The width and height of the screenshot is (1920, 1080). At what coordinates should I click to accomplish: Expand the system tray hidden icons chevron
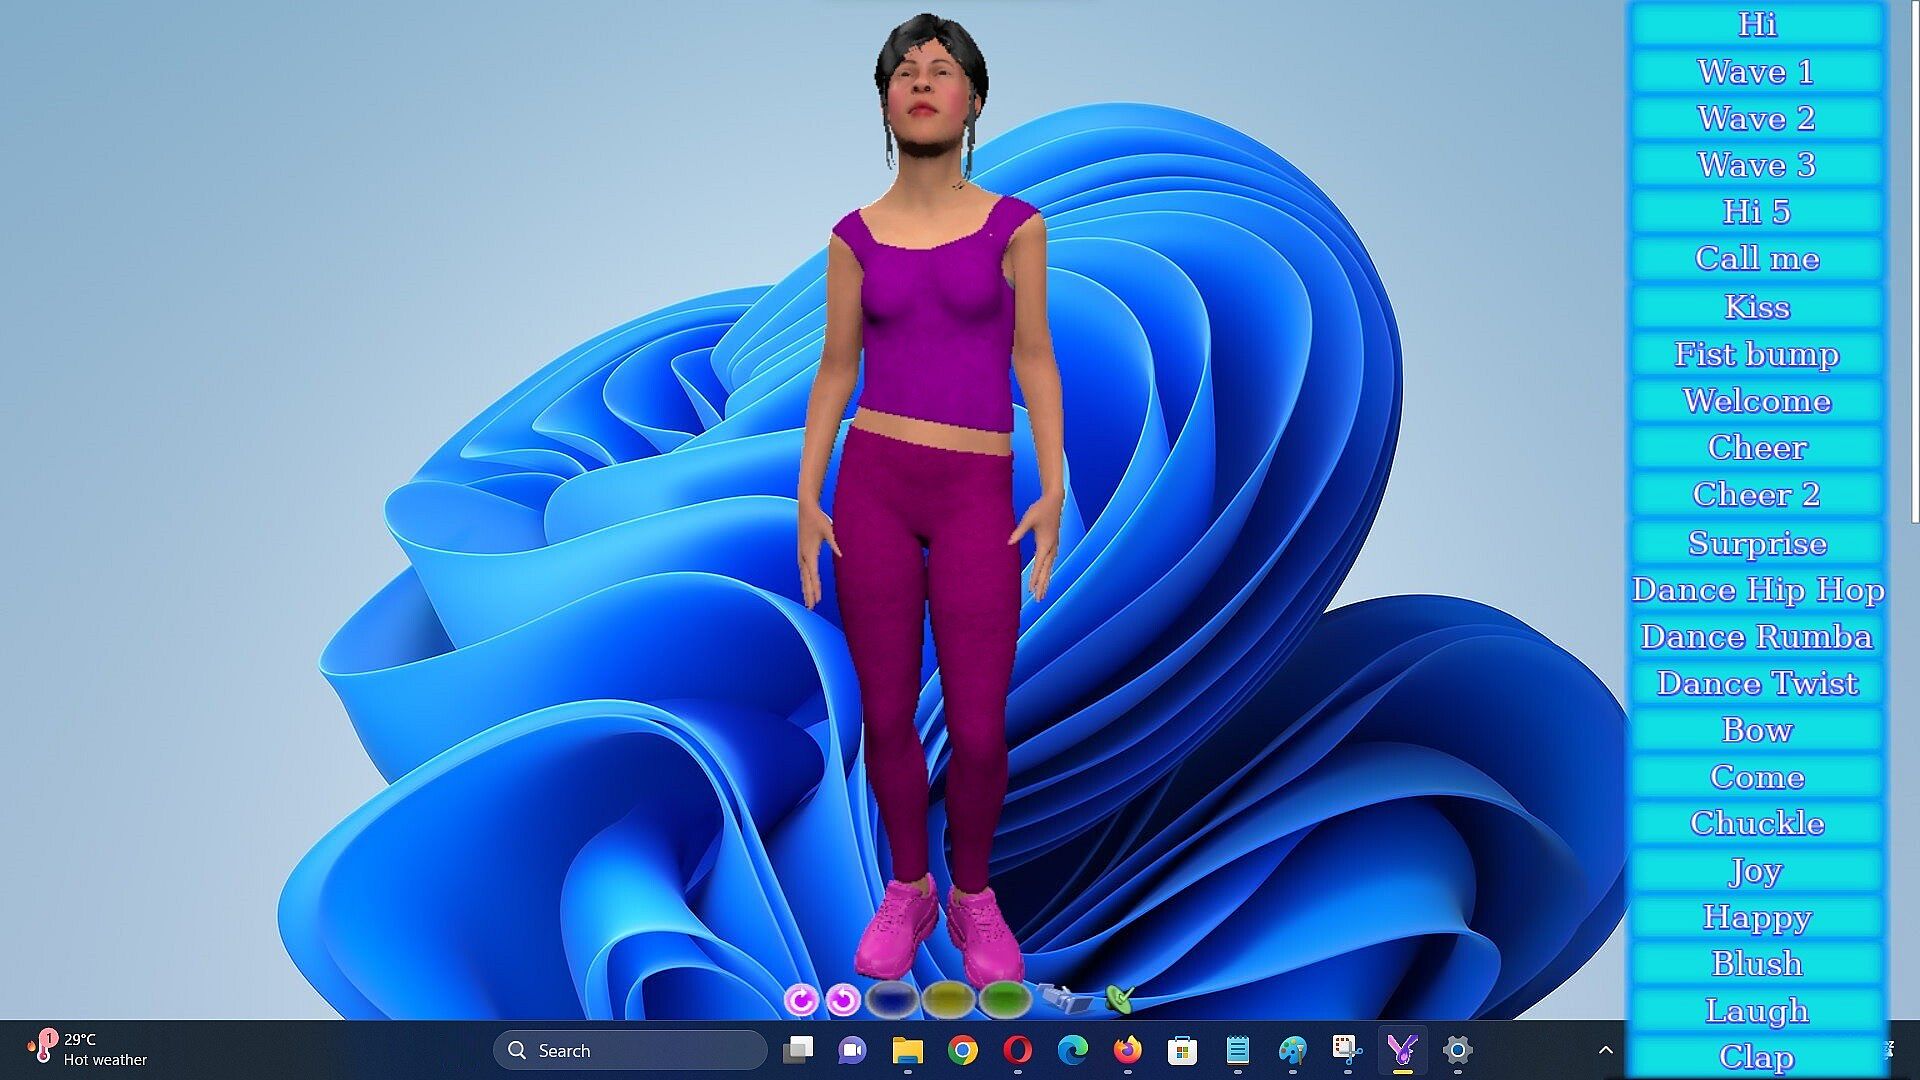[x=1605, y=1050]
